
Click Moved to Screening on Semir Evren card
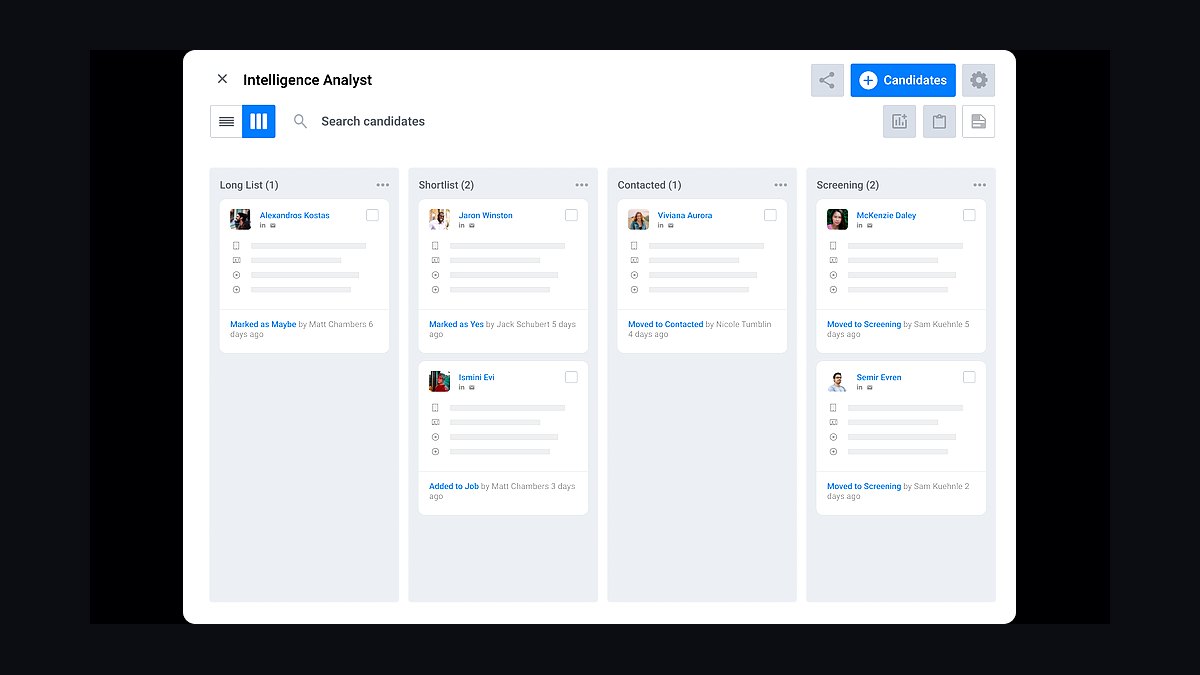[x=864, y=486]
